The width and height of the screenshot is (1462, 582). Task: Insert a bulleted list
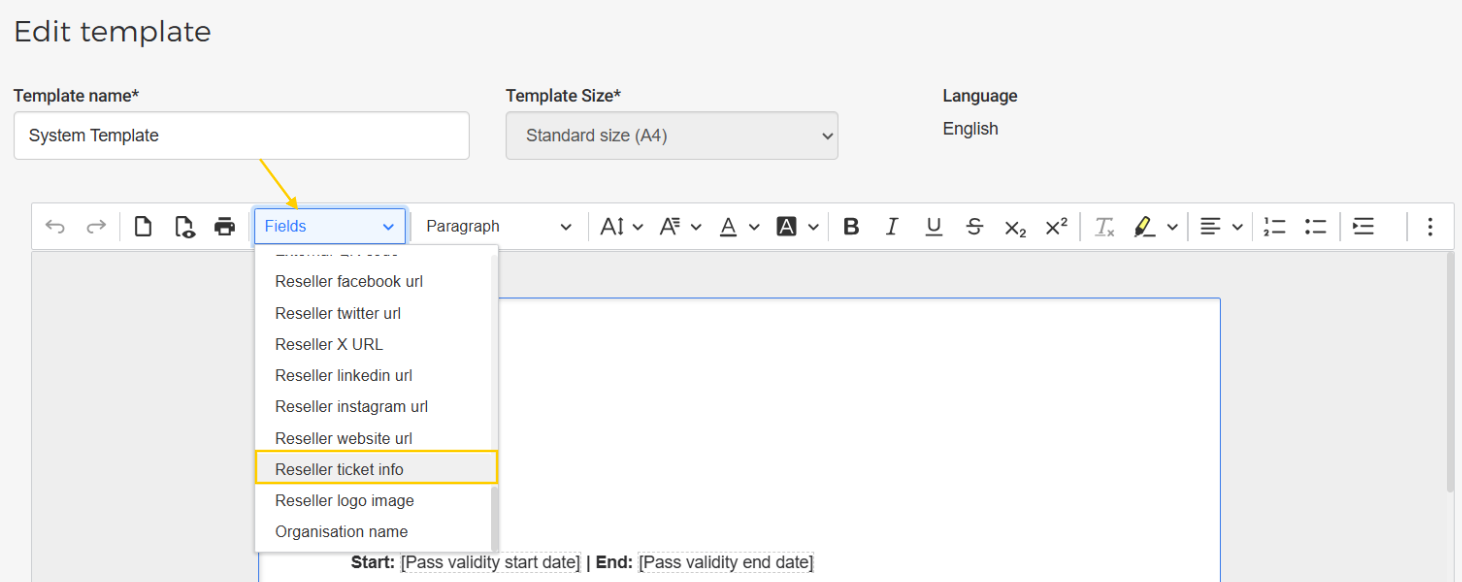pyautogui.click(x=1315, y=227)
